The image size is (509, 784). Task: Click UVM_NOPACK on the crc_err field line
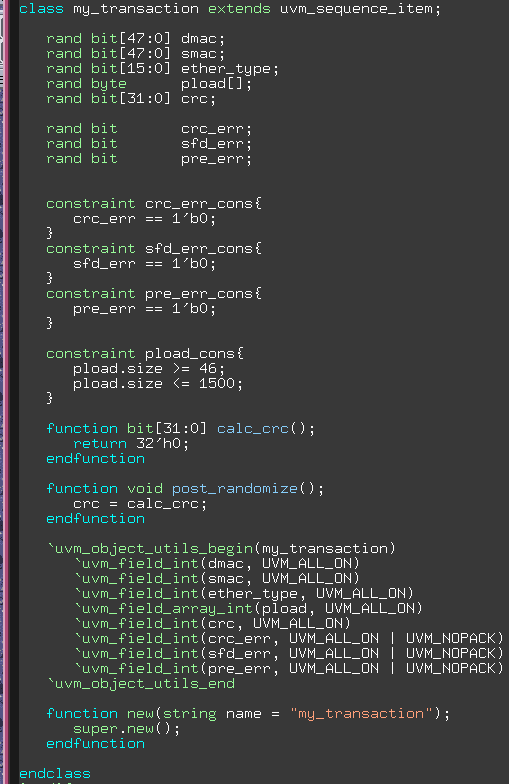(x=450, y=638)
